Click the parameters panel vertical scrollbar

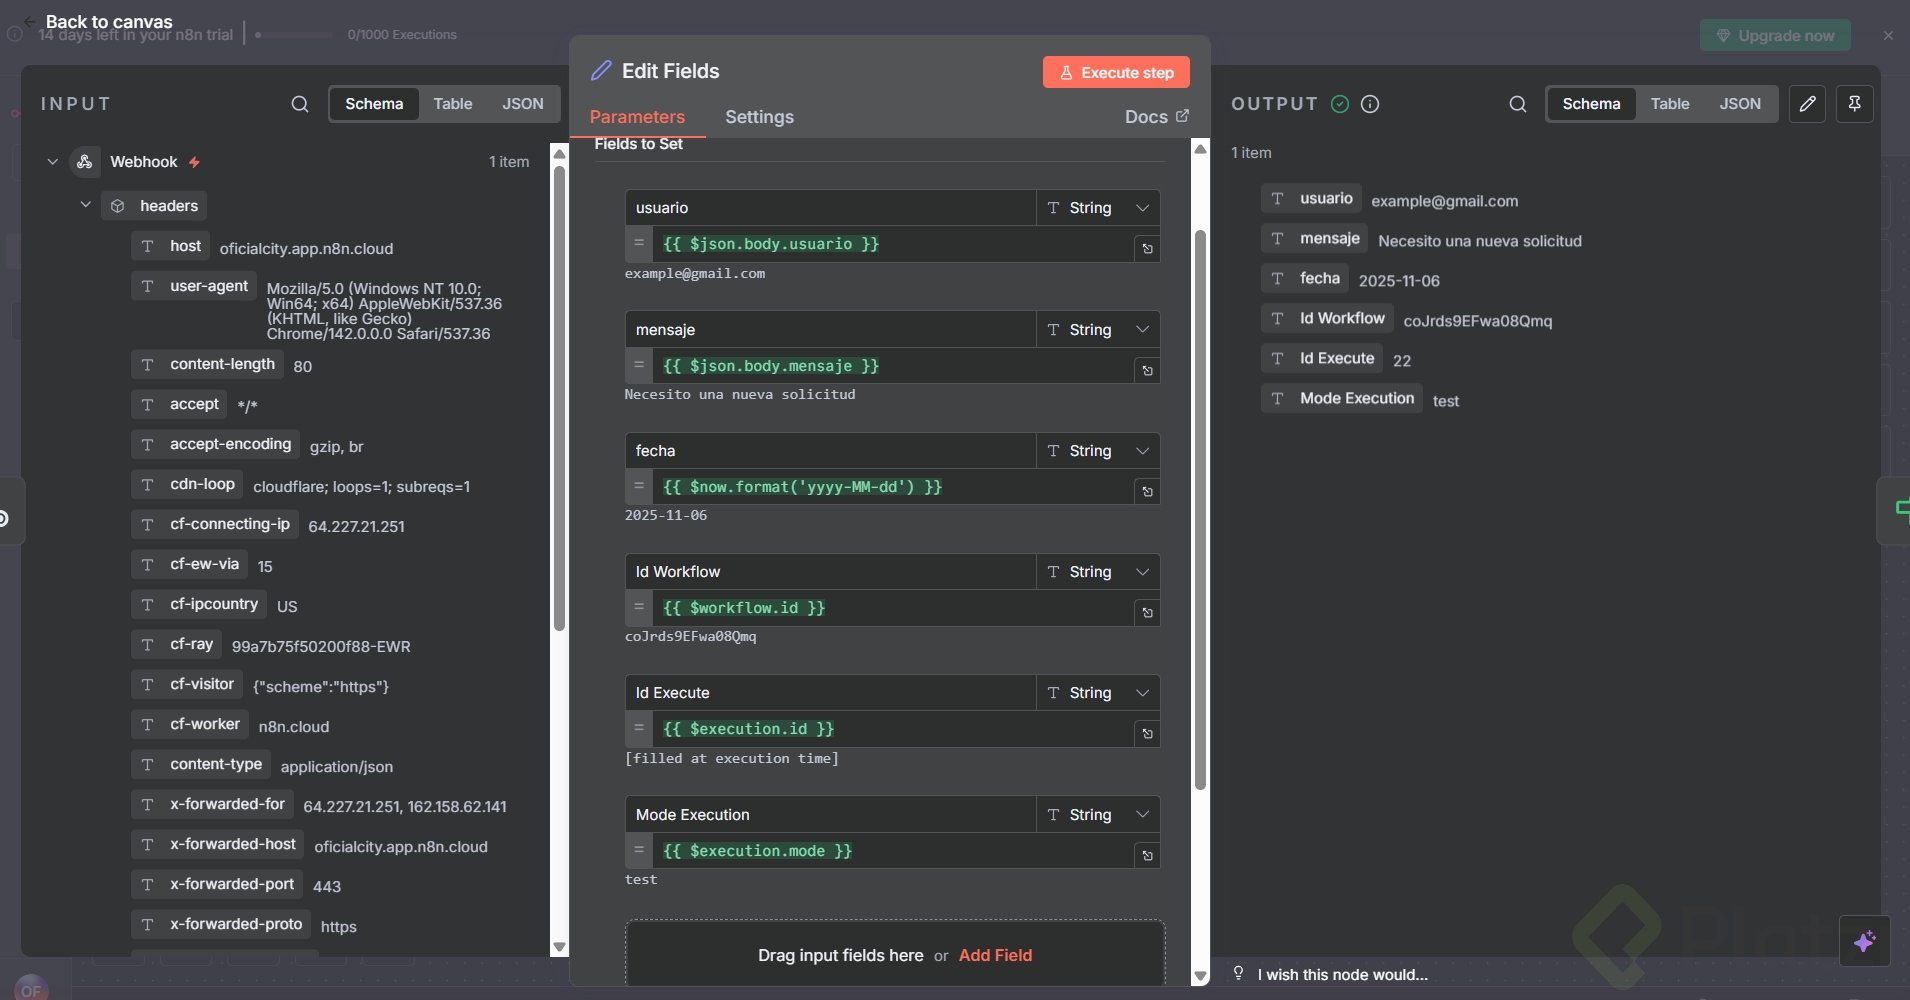(x=1200, y=500)
